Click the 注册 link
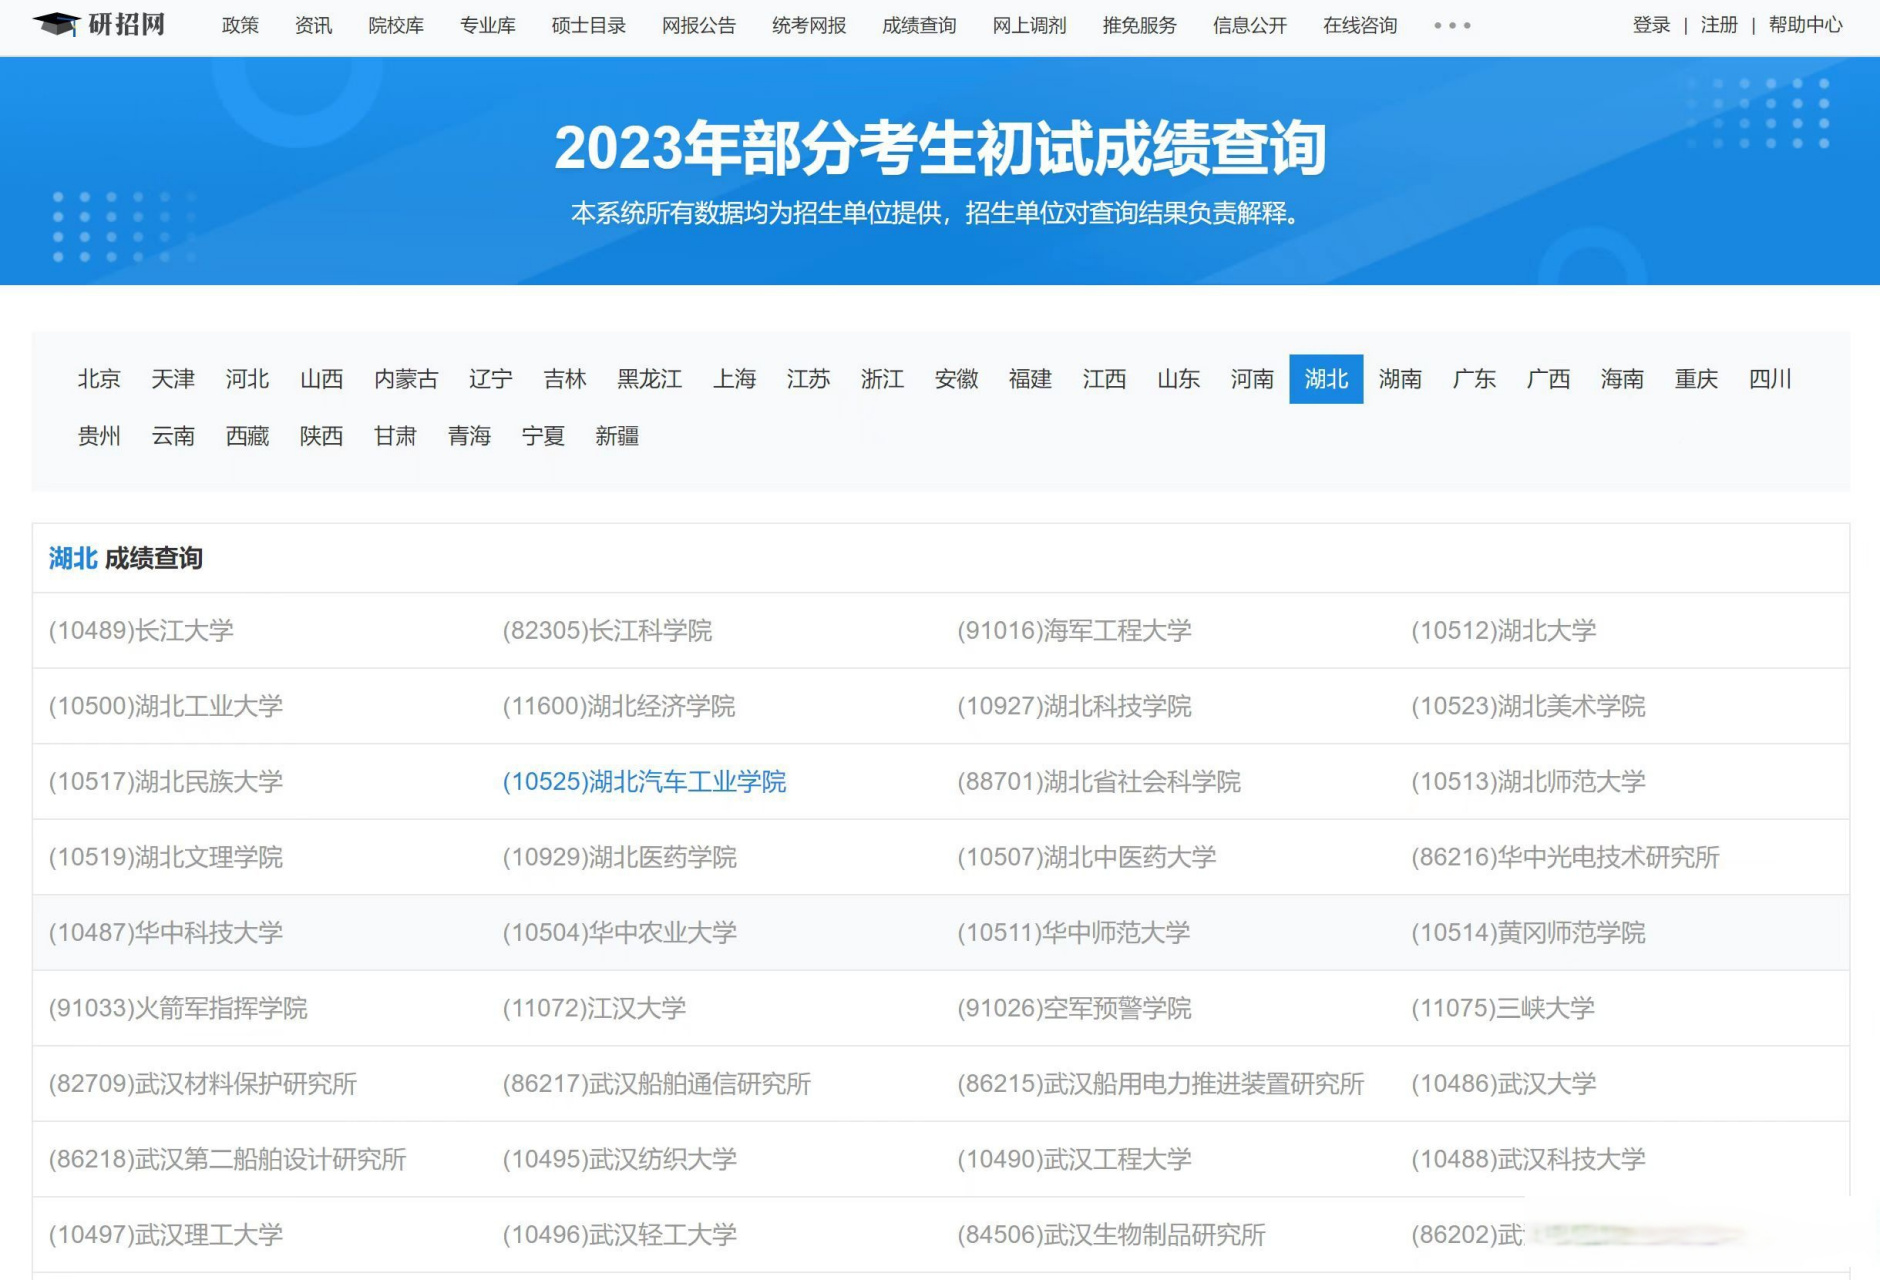Viewport: 1880px width, 1280px height. pos(1719,25)
